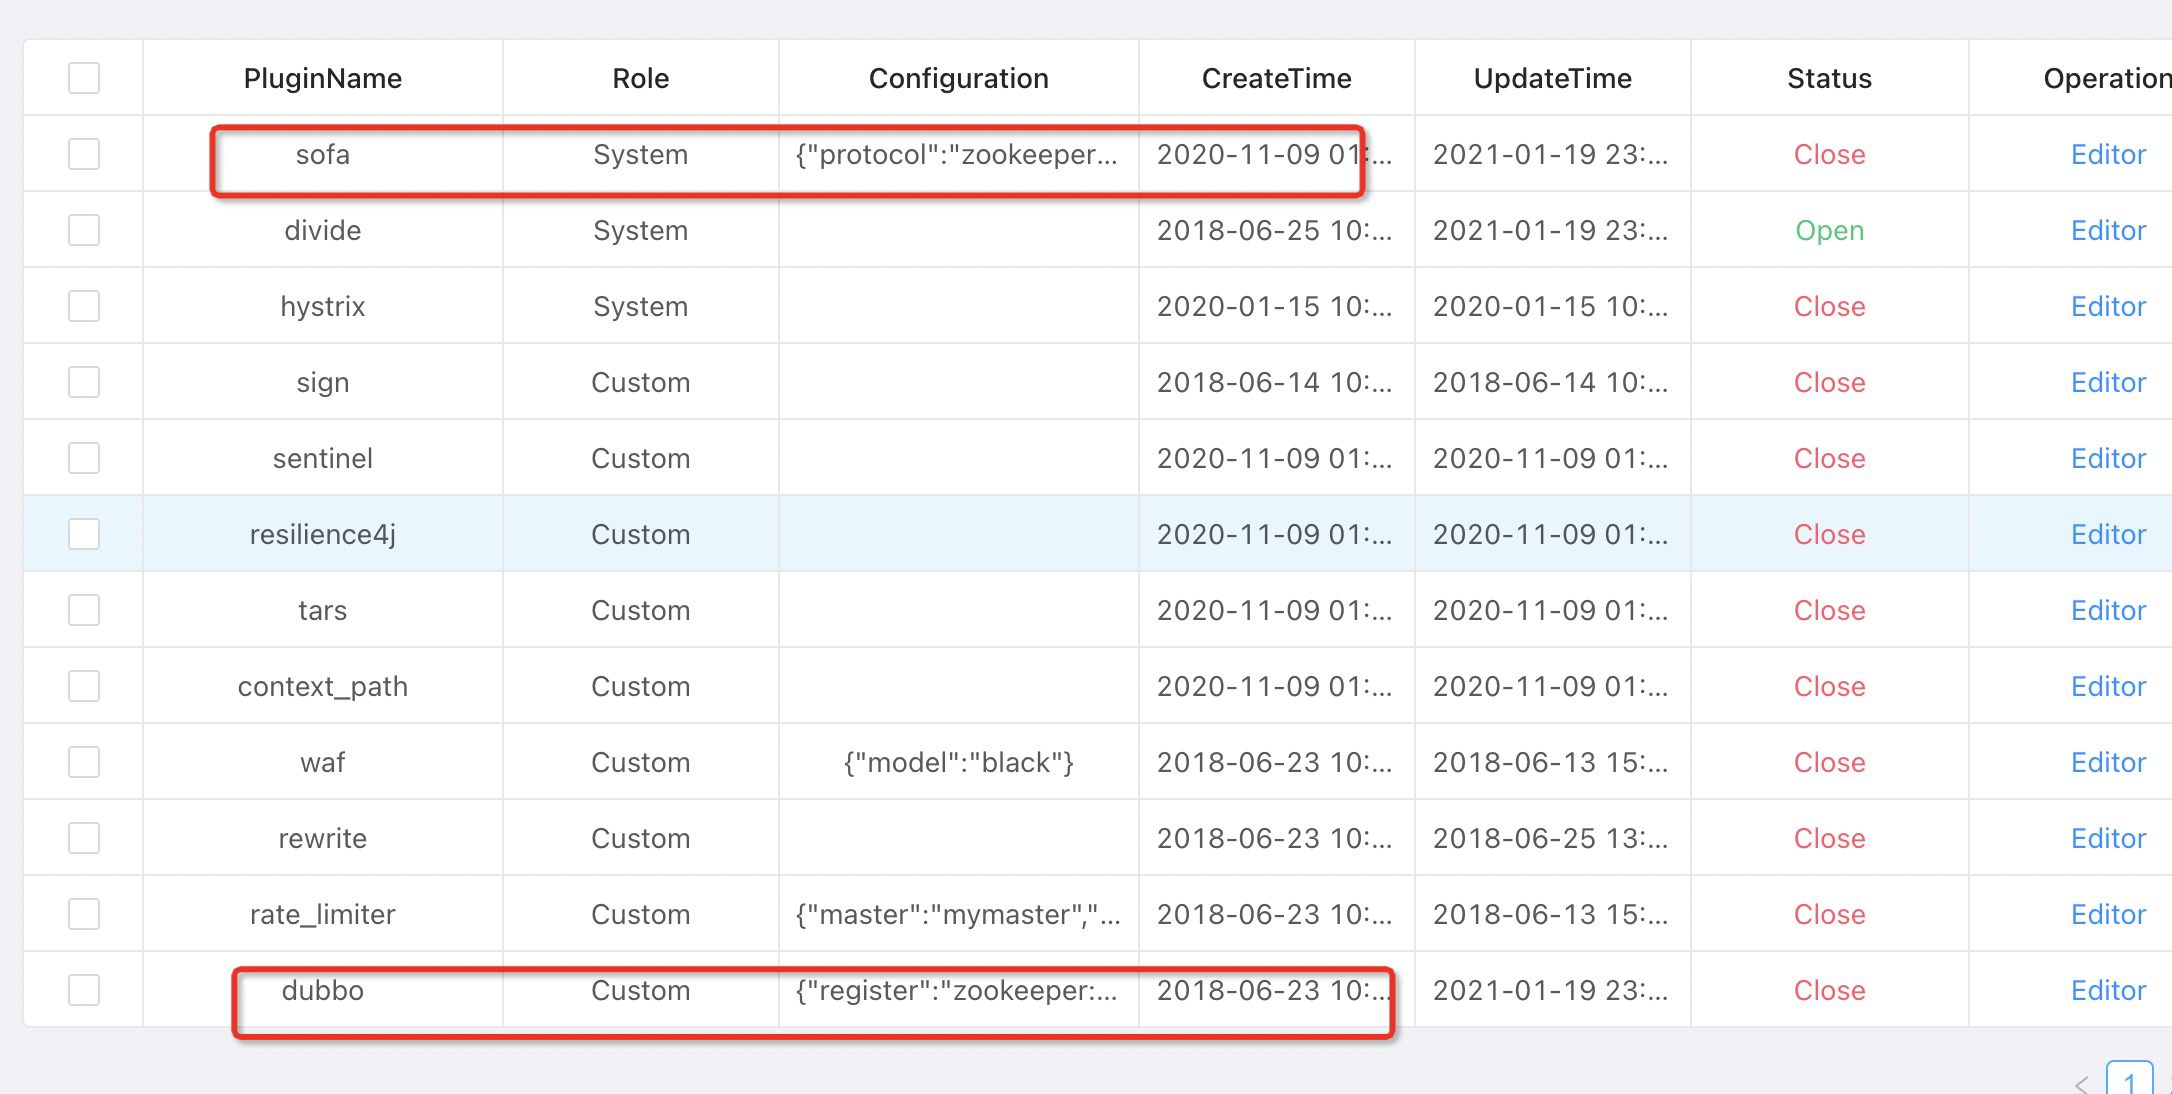Image resolution: width=2172 pixels, height=1094 pixels.
Task: Toggle the checkbox for resilience4j row
Action: [84, 534]
